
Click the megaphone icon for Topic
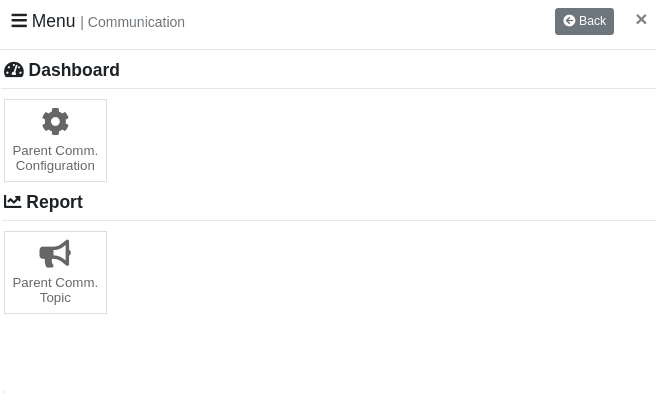(55, 254)
